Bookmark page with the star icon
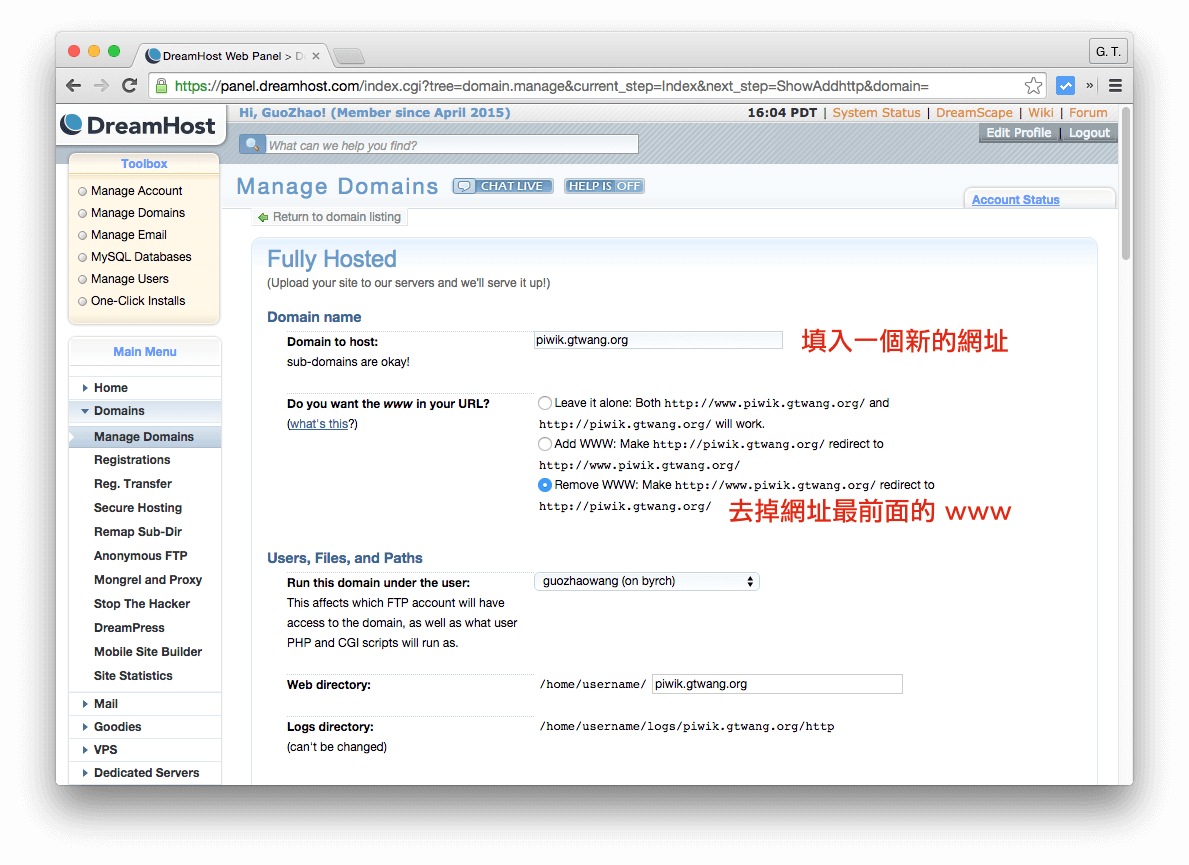Image resolution: width=1189 pixels, height=865 pixels. click(1033, 86)
